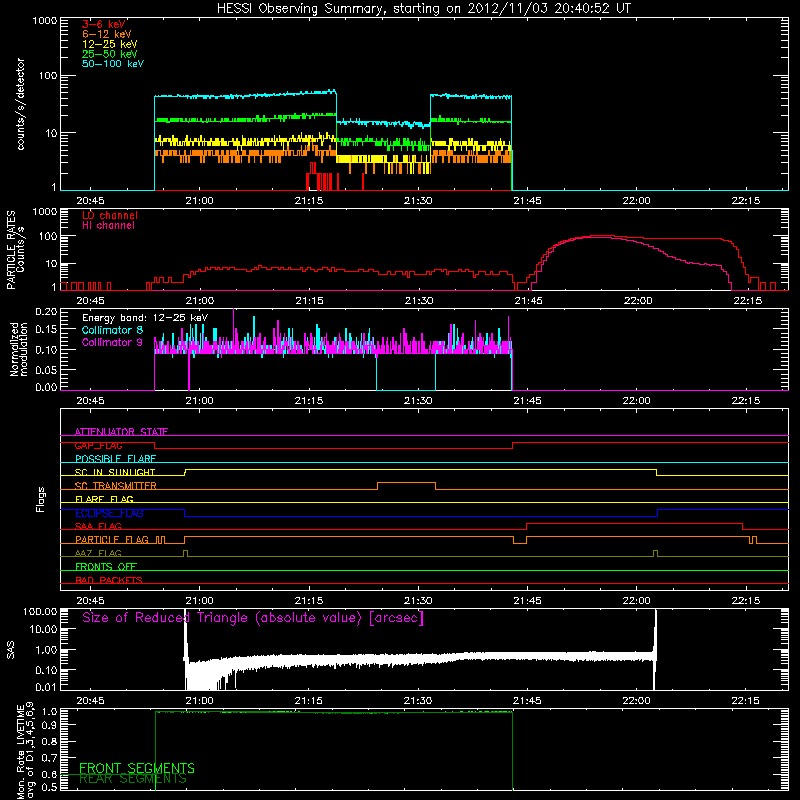Click the 1000 y-axis value on counts plot
The image size is (800, 800).
tap(44, 21)
